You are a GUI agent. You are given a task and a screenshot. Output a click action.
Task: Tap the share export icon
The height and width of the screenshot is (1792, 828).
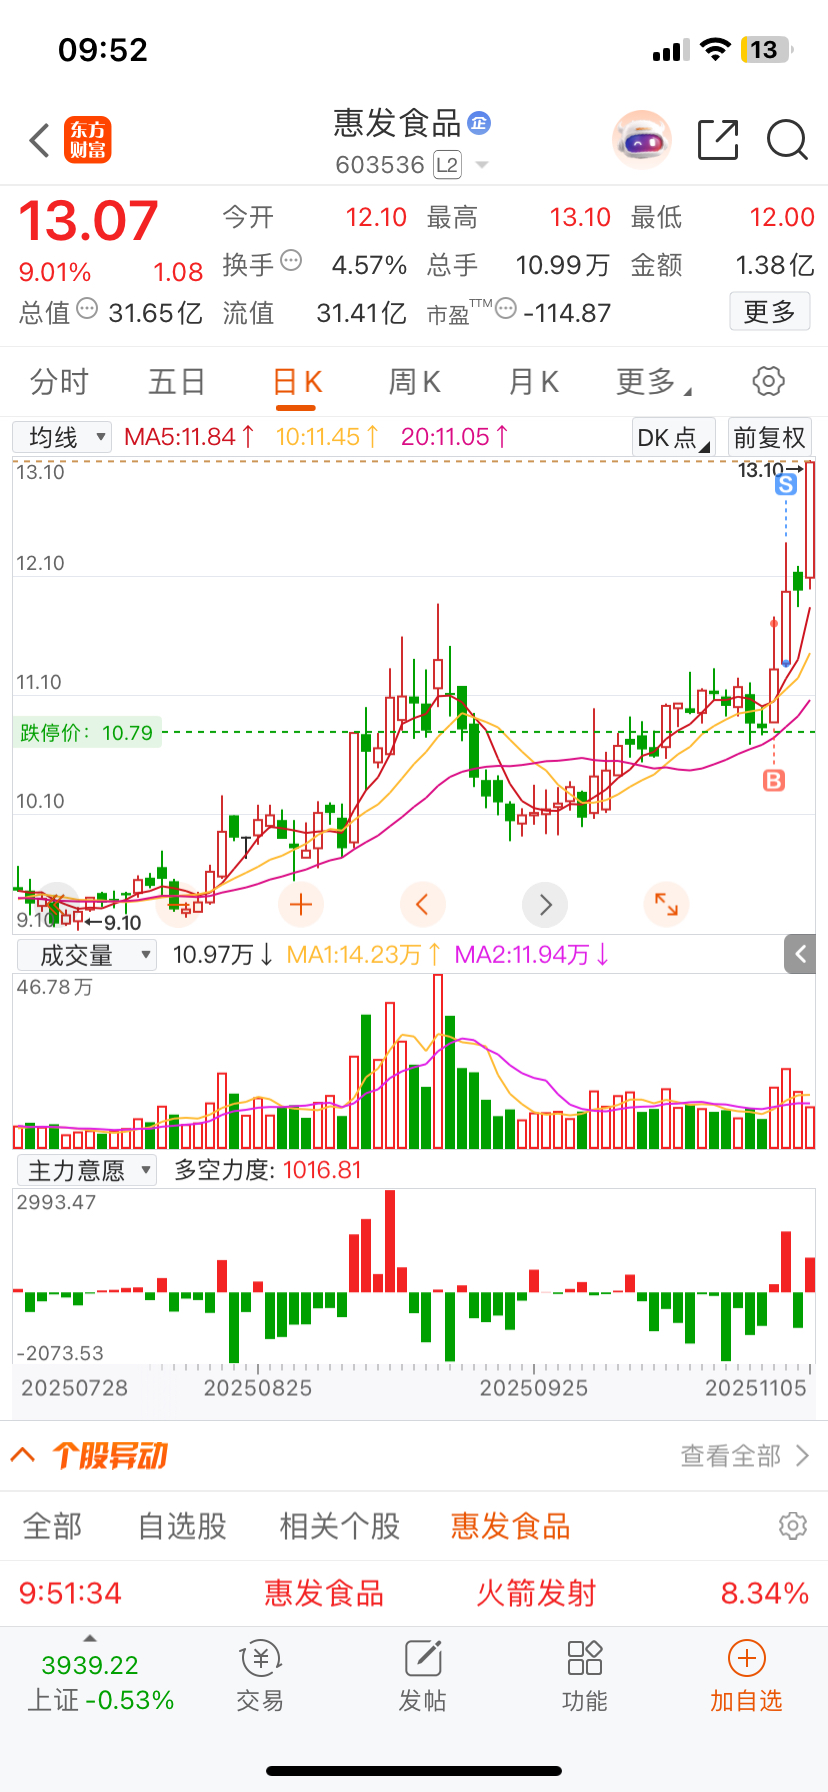point(718,140)
